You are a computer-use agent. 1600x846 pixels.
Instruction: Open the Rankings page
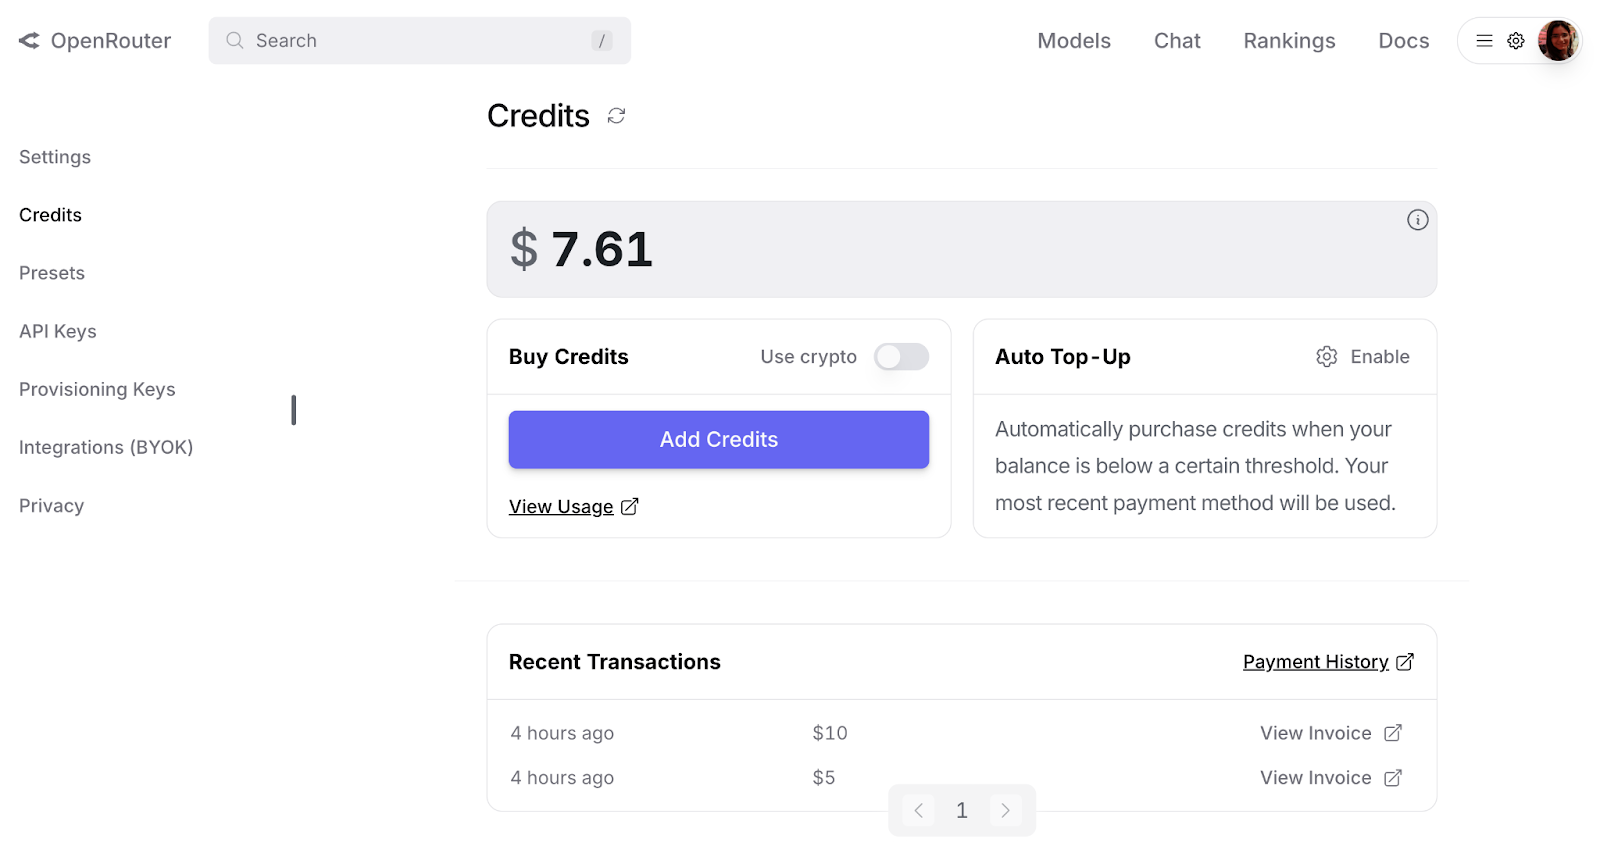1289,41
